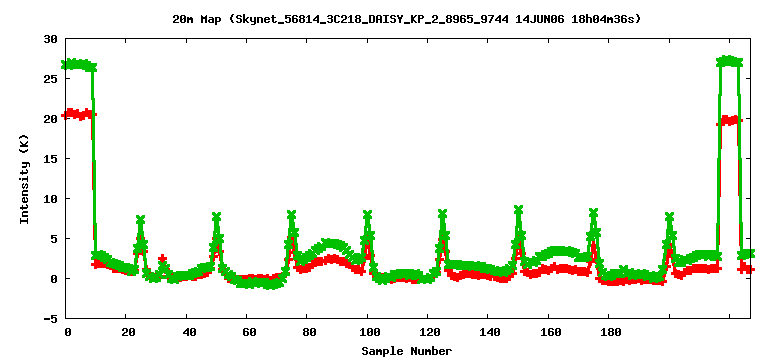Image resolution: width=768 pixels, height=360 pixels.
Task: Click the red plateau at the far right
Action: coord(729,120)
